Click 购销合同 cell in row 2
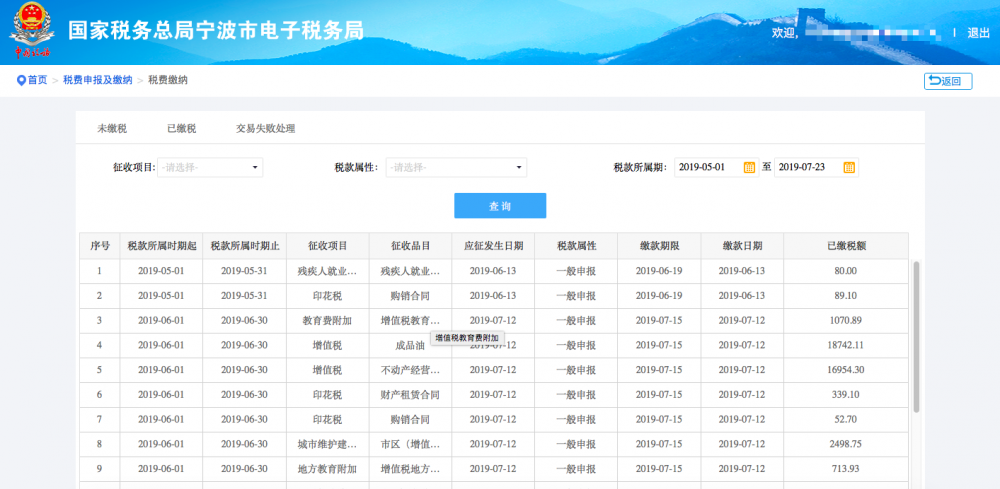The image size is (1000, 489). 410,296
